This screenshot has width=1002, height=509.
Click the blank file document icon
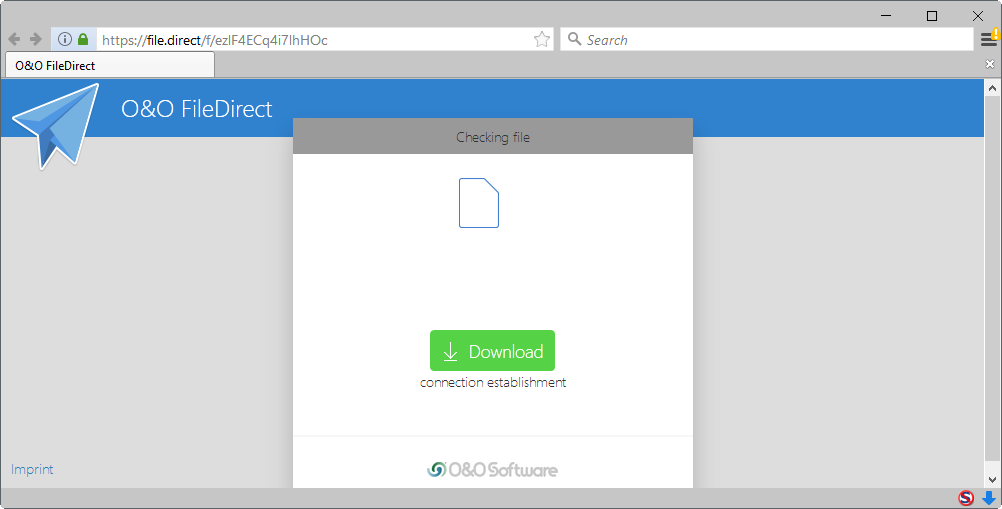click(479, 203)
